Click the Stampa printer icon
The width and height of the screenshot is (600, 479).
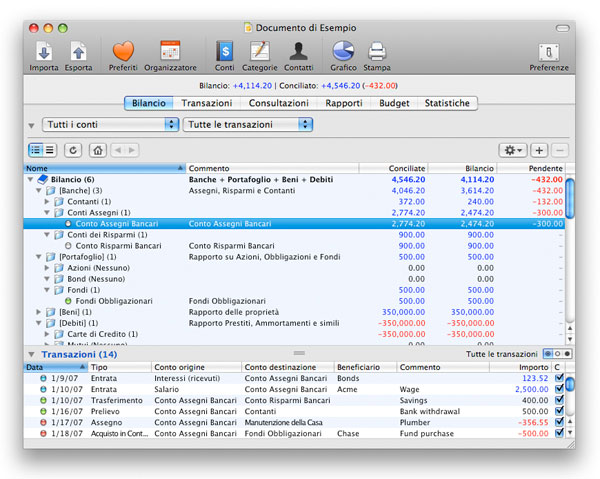[x=377, y=51]
